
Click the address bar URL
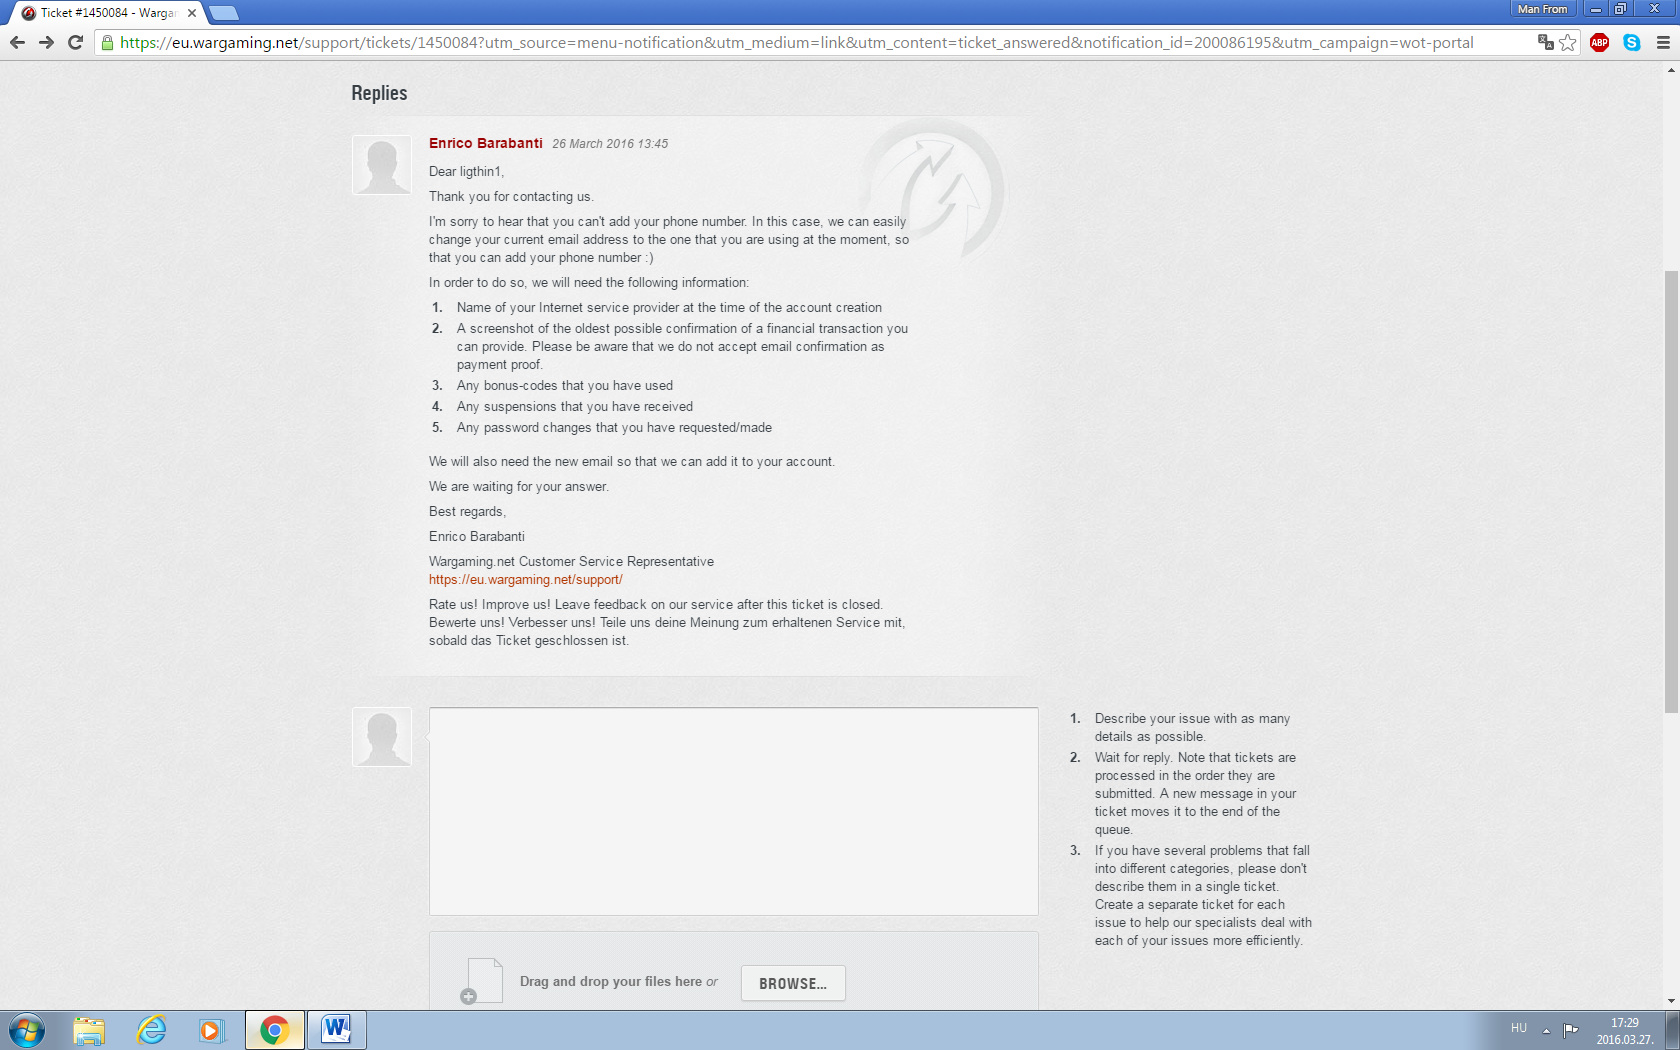(796, 42)
